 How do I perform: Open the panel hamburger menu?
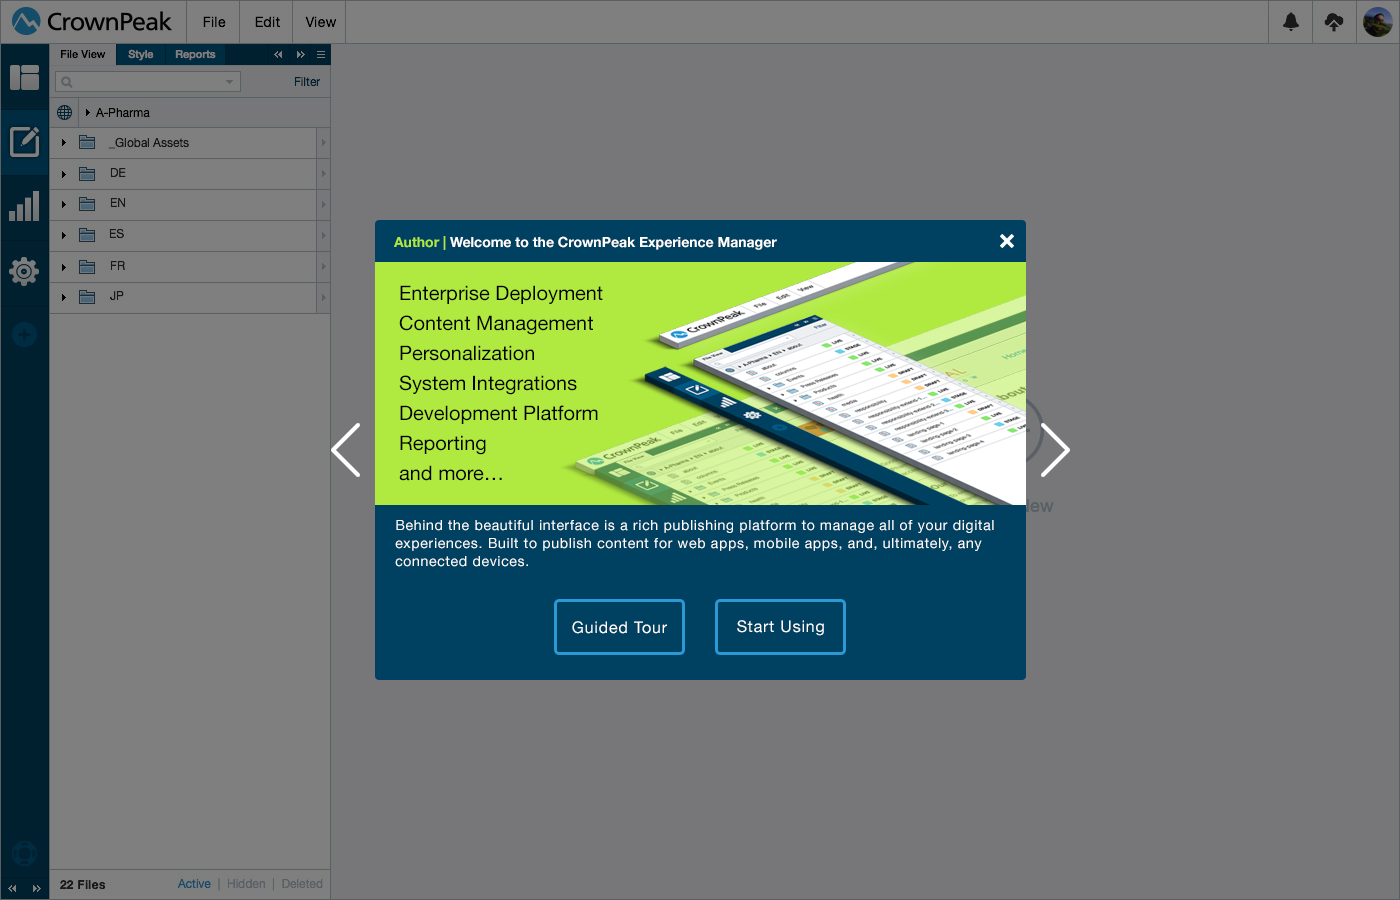[x=321, y=55]
